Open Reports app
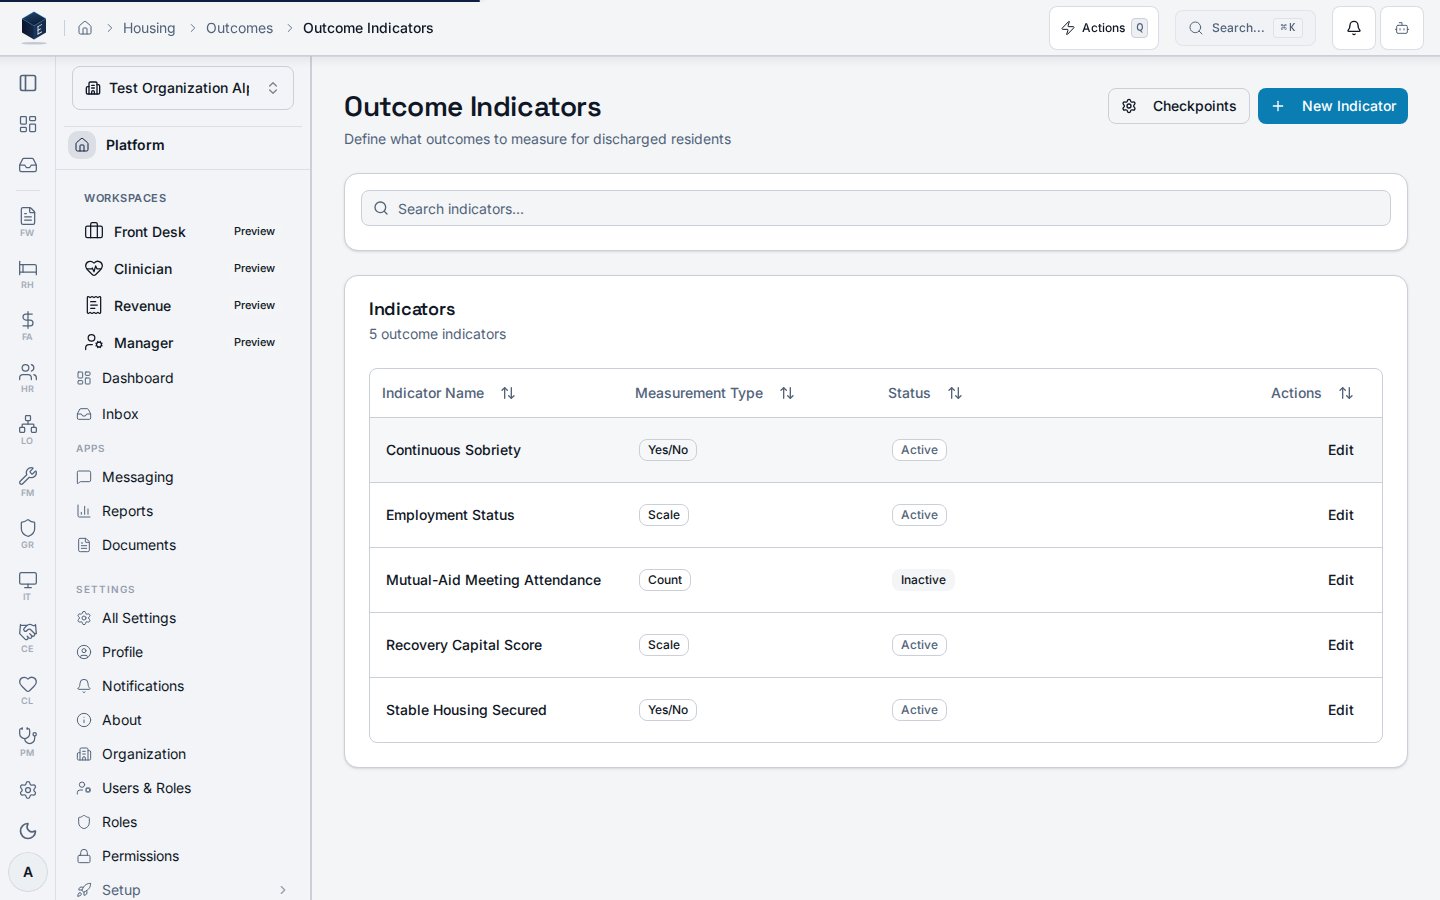Viewport: 1440px width, 900px height. pyautogui.click(x=183, y=511)
